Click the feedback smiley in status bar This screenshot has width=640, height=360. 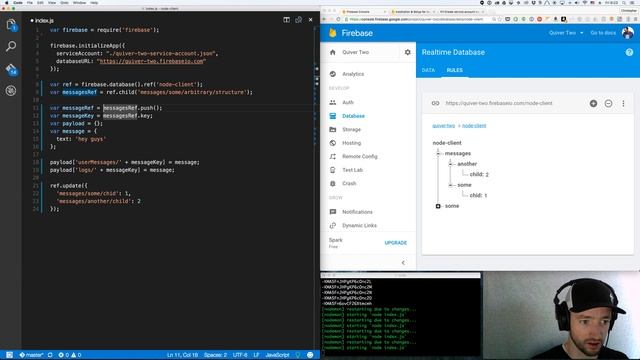pyautogui.click(x=310, y=355)
